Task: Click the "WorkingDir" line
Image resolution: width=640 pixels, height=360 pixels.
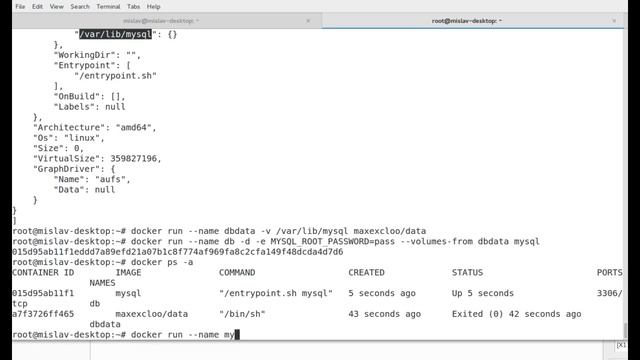Action: tap(97, 55)
